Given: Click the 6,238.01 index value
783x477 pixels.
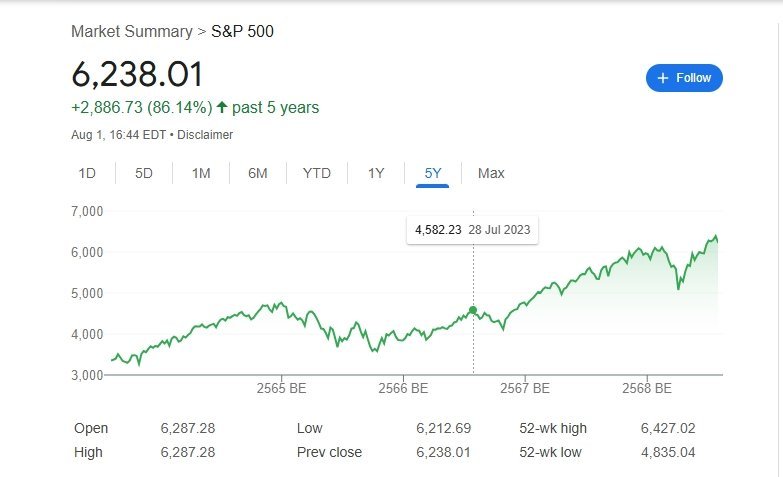Looking at the screenshot, I should (x=137, y=74).
